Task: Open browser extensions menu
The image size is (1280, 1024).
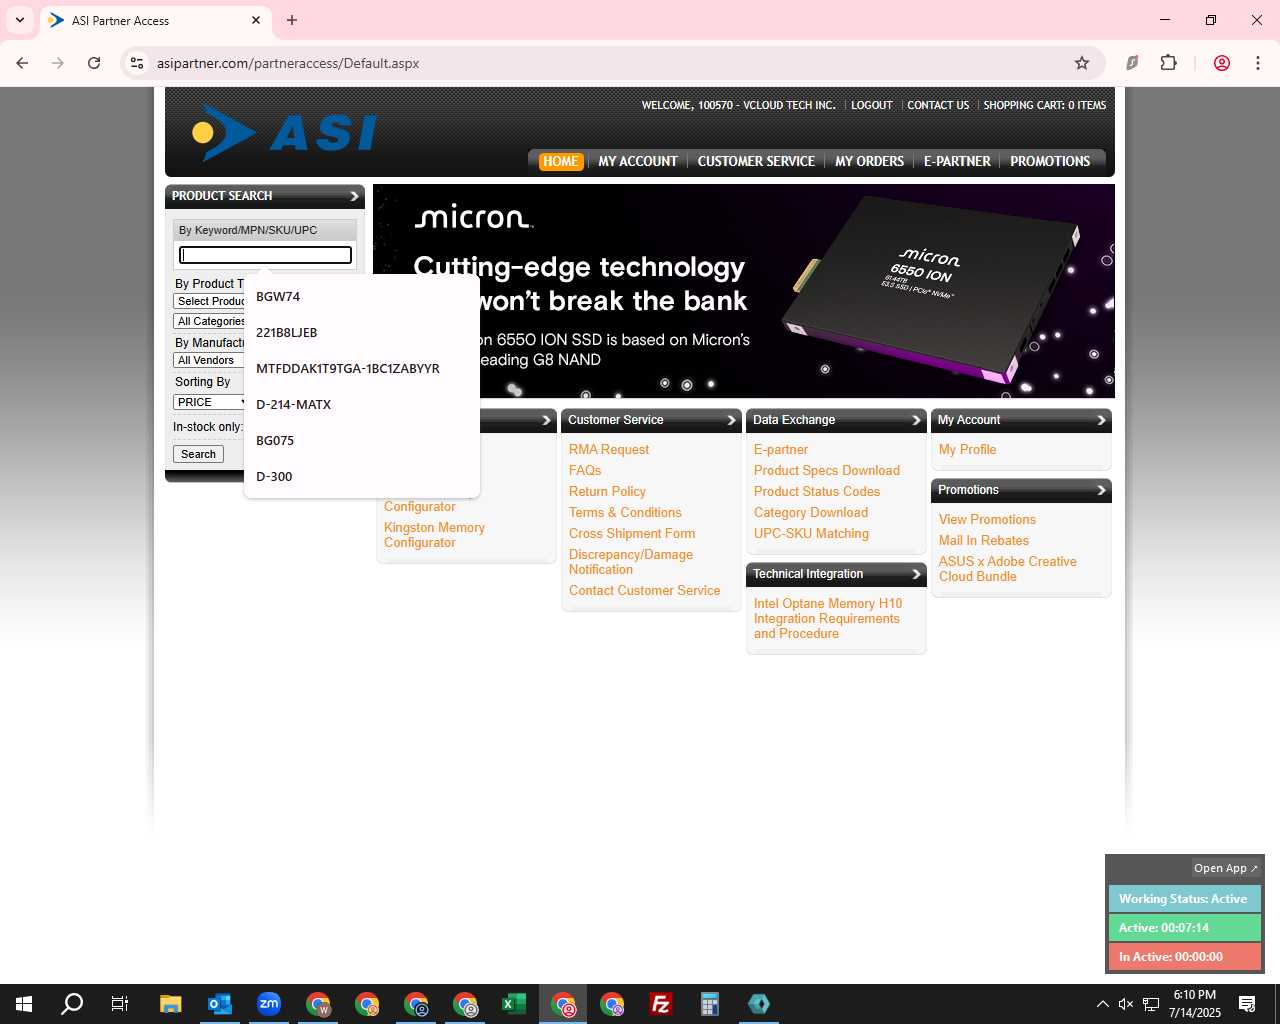Action: (1168, 63)
